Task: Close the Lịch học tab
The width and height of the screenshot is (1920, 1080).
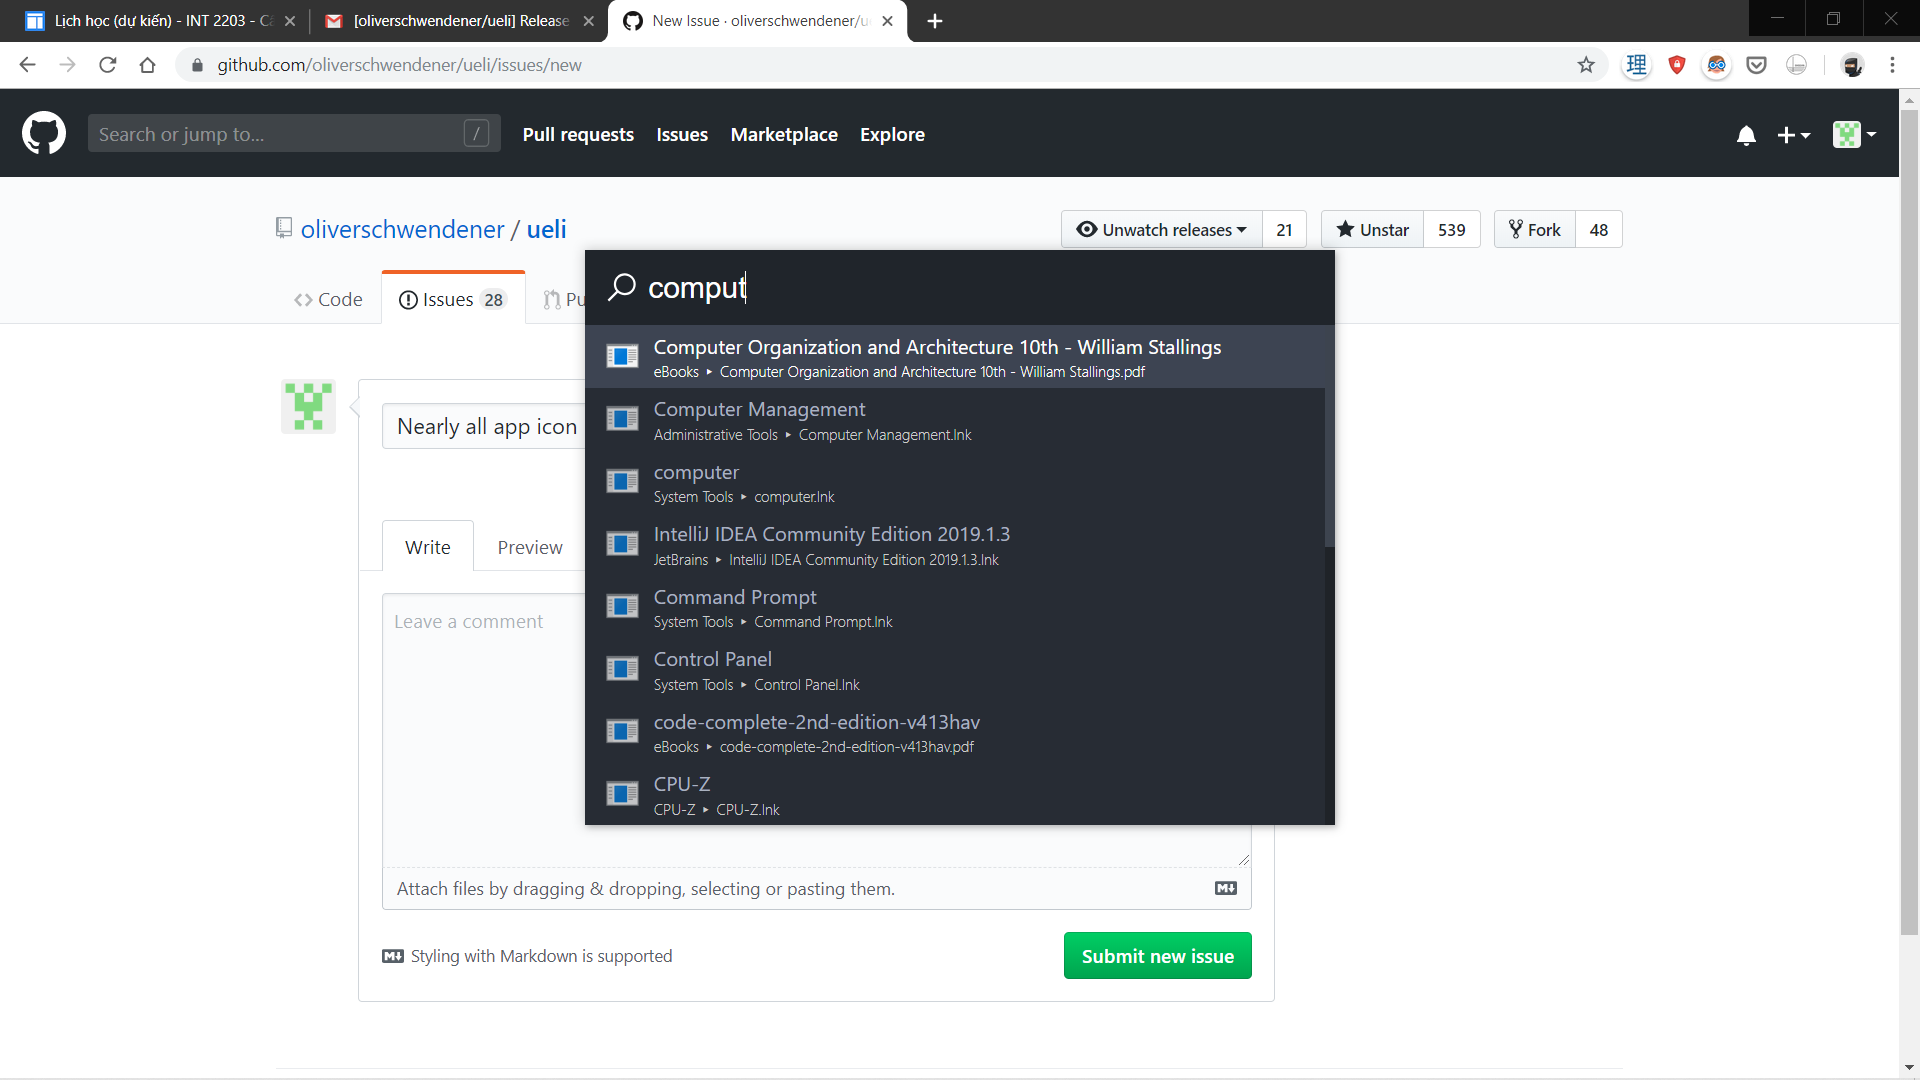Action: pos(290,21)
